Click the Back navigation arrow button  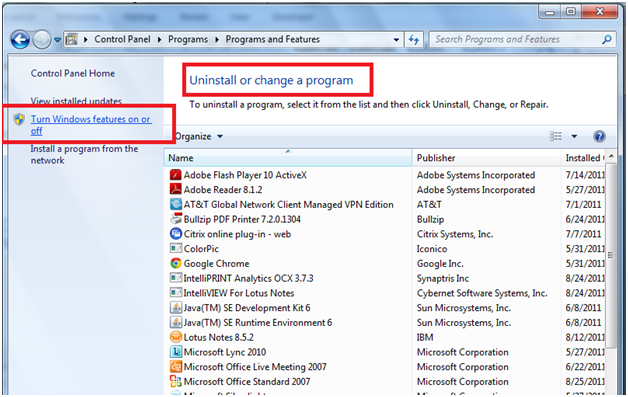coord(20,40)
